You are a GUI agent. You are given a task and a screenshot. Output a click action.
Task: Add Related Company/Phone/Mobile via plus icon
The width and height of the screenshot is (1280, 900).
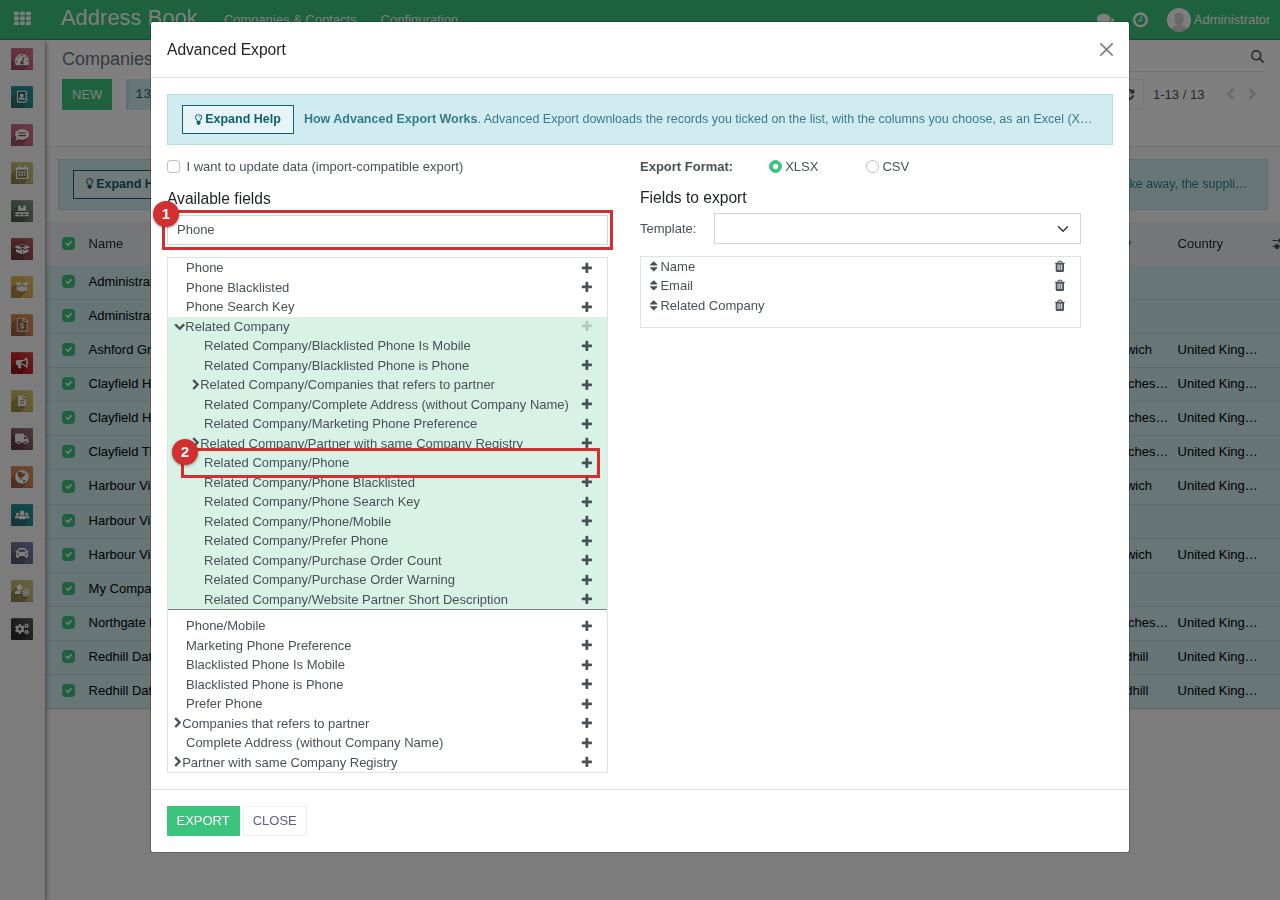click(x=587, y=521)
